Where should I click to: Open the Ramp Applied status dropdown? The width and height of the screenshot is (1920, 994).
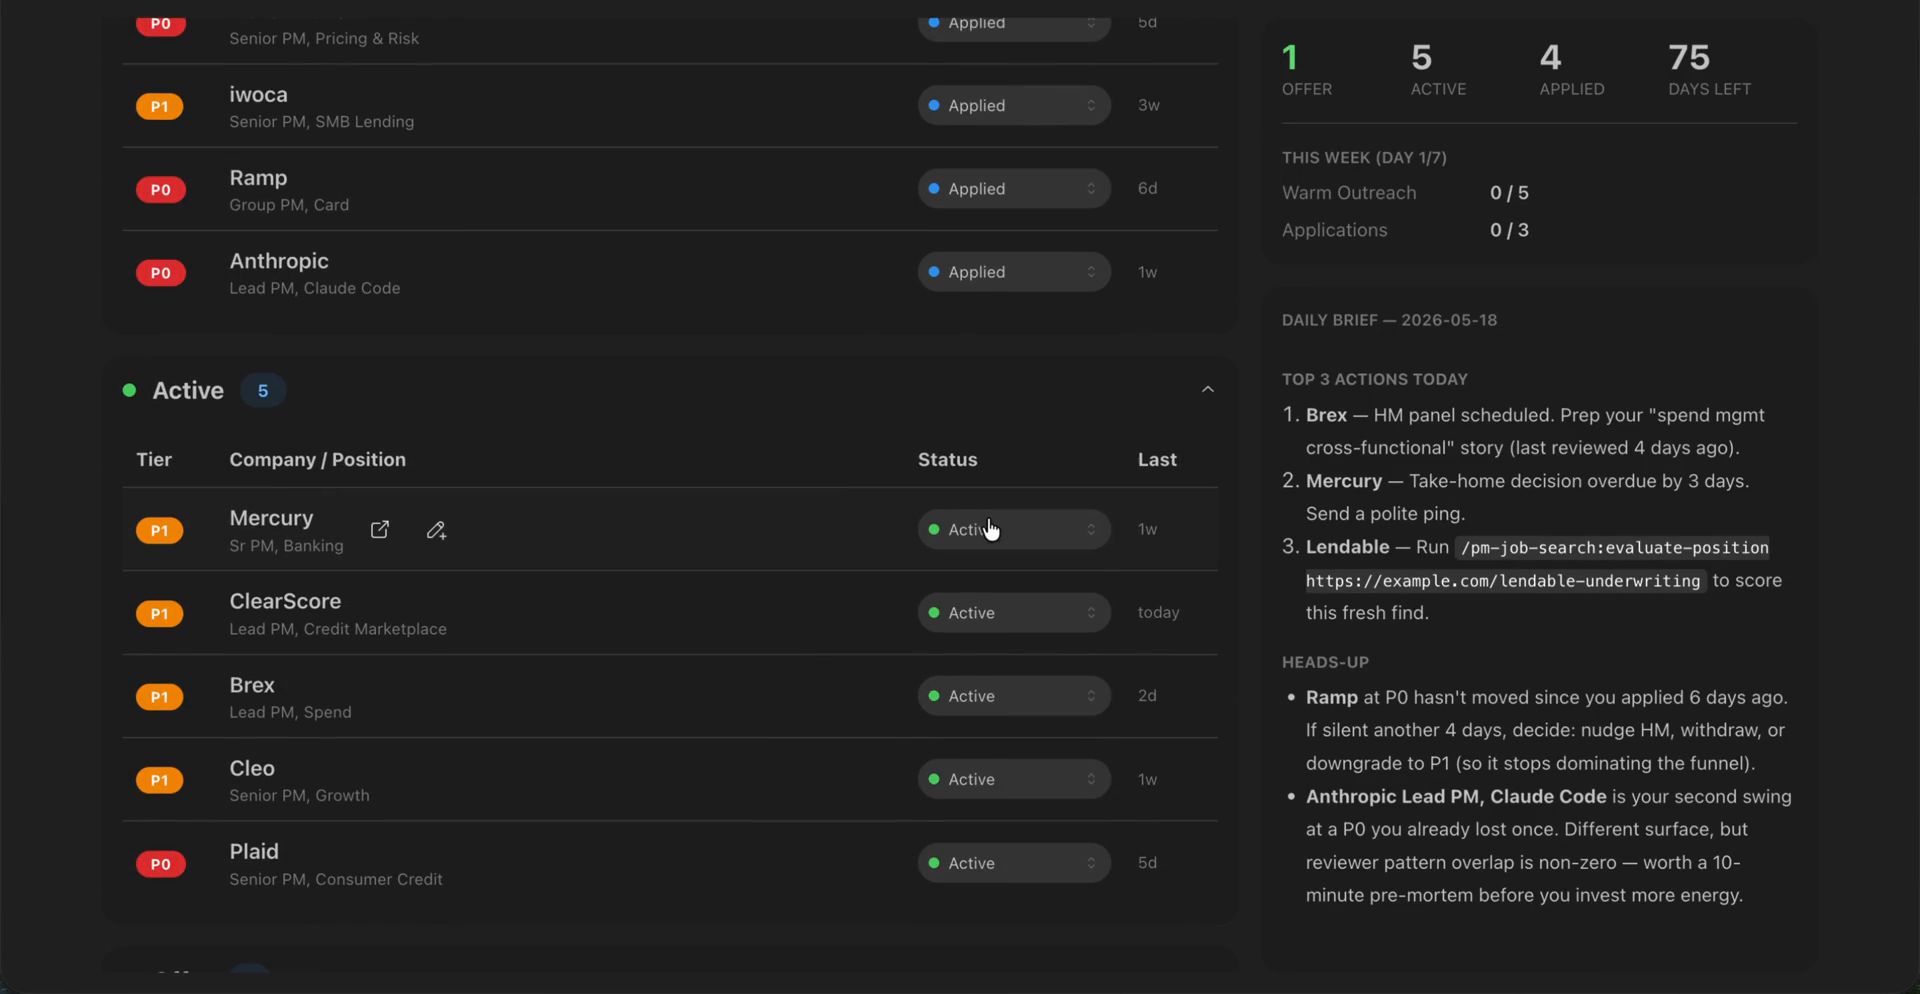1014,188
